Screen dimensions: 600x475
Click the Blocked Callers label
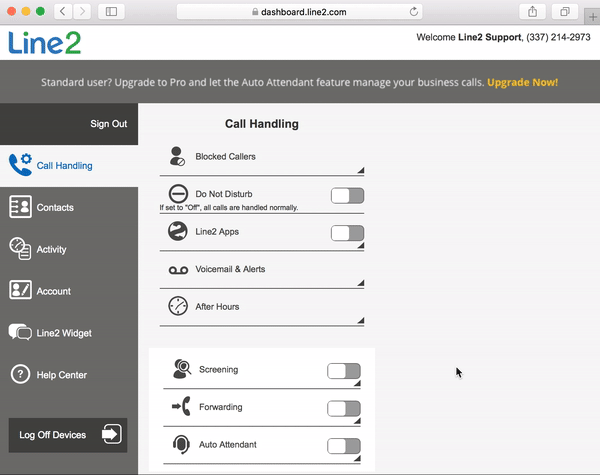(225, 157)
